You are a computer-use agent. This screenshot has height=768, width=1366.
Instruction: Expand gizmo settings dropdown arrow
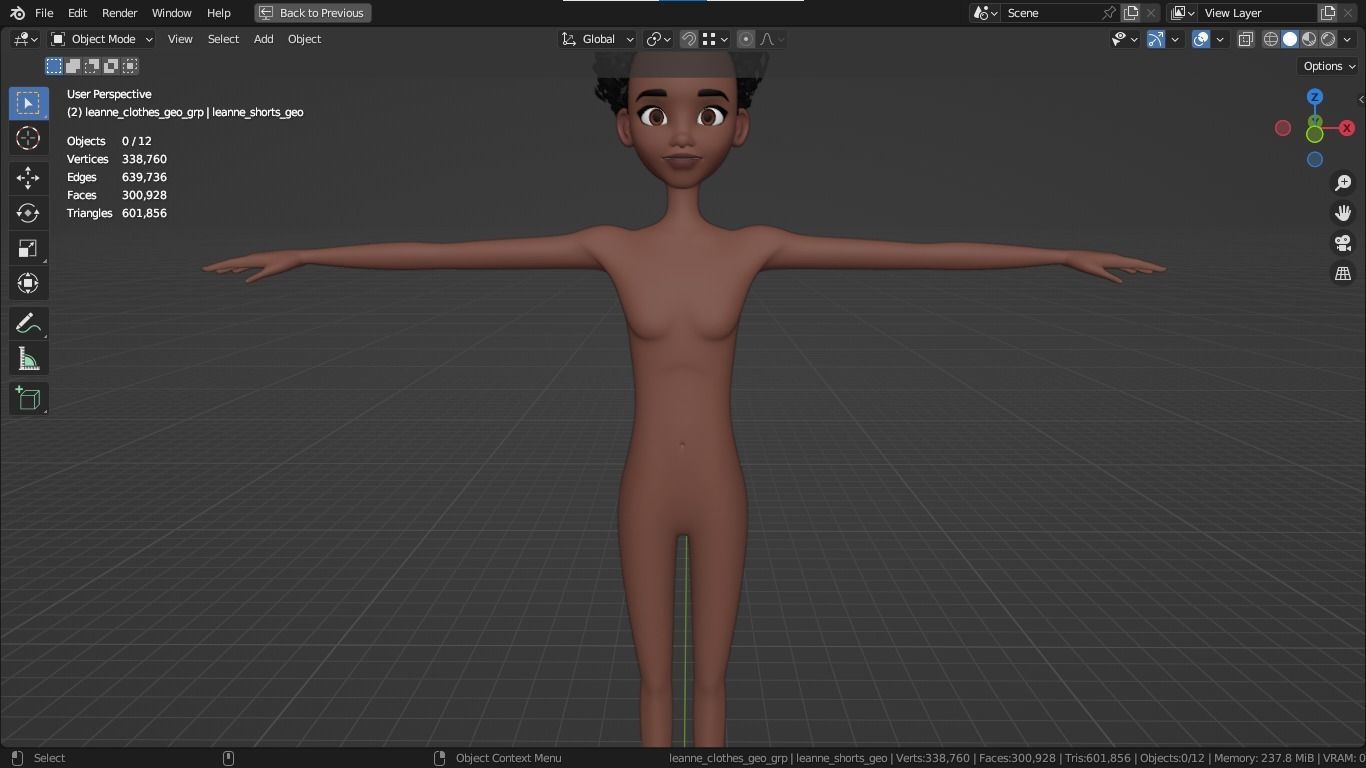tap(1175, 39)
